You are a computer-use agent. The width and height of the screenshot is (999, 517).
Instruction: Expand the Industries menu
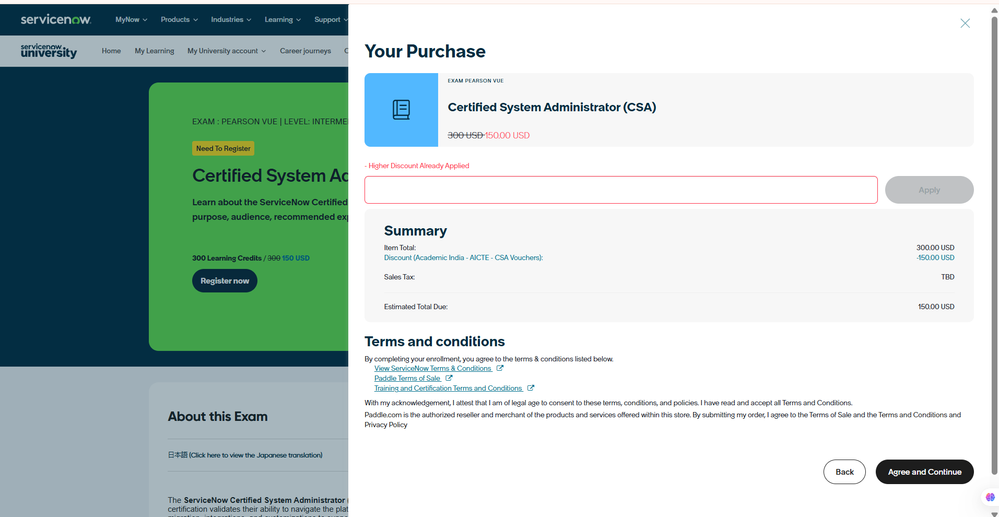(231, 20)
